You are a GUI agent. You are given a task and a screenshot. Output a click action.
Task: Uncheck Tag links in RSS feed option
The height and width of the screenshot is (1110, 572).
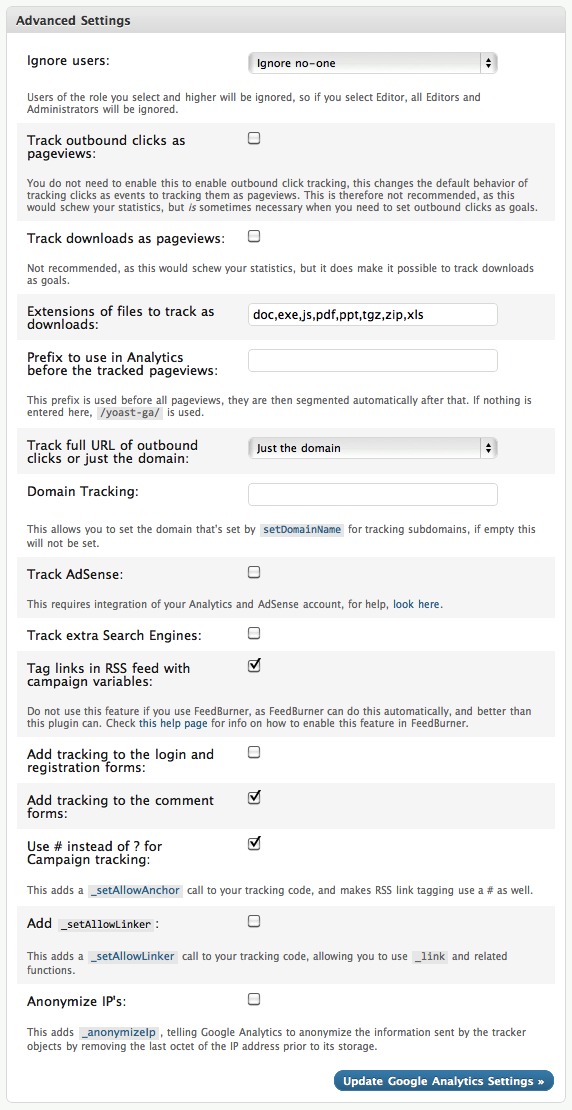click(x=254, y=665)
